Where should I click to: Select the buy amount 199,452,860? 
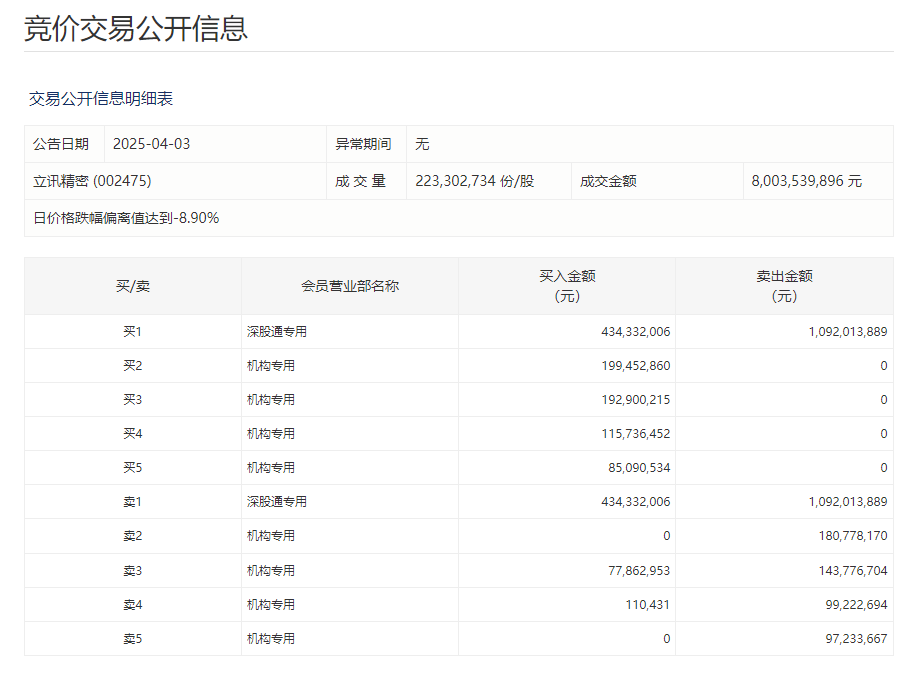point(636,366)
